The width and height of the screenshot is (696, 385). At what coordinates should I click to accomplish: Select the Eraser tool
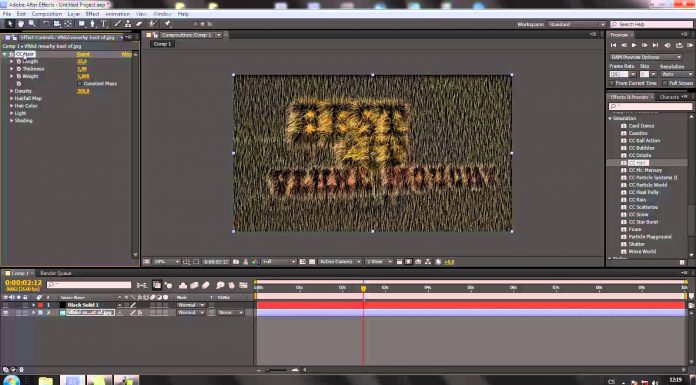[x=139, y=24]
